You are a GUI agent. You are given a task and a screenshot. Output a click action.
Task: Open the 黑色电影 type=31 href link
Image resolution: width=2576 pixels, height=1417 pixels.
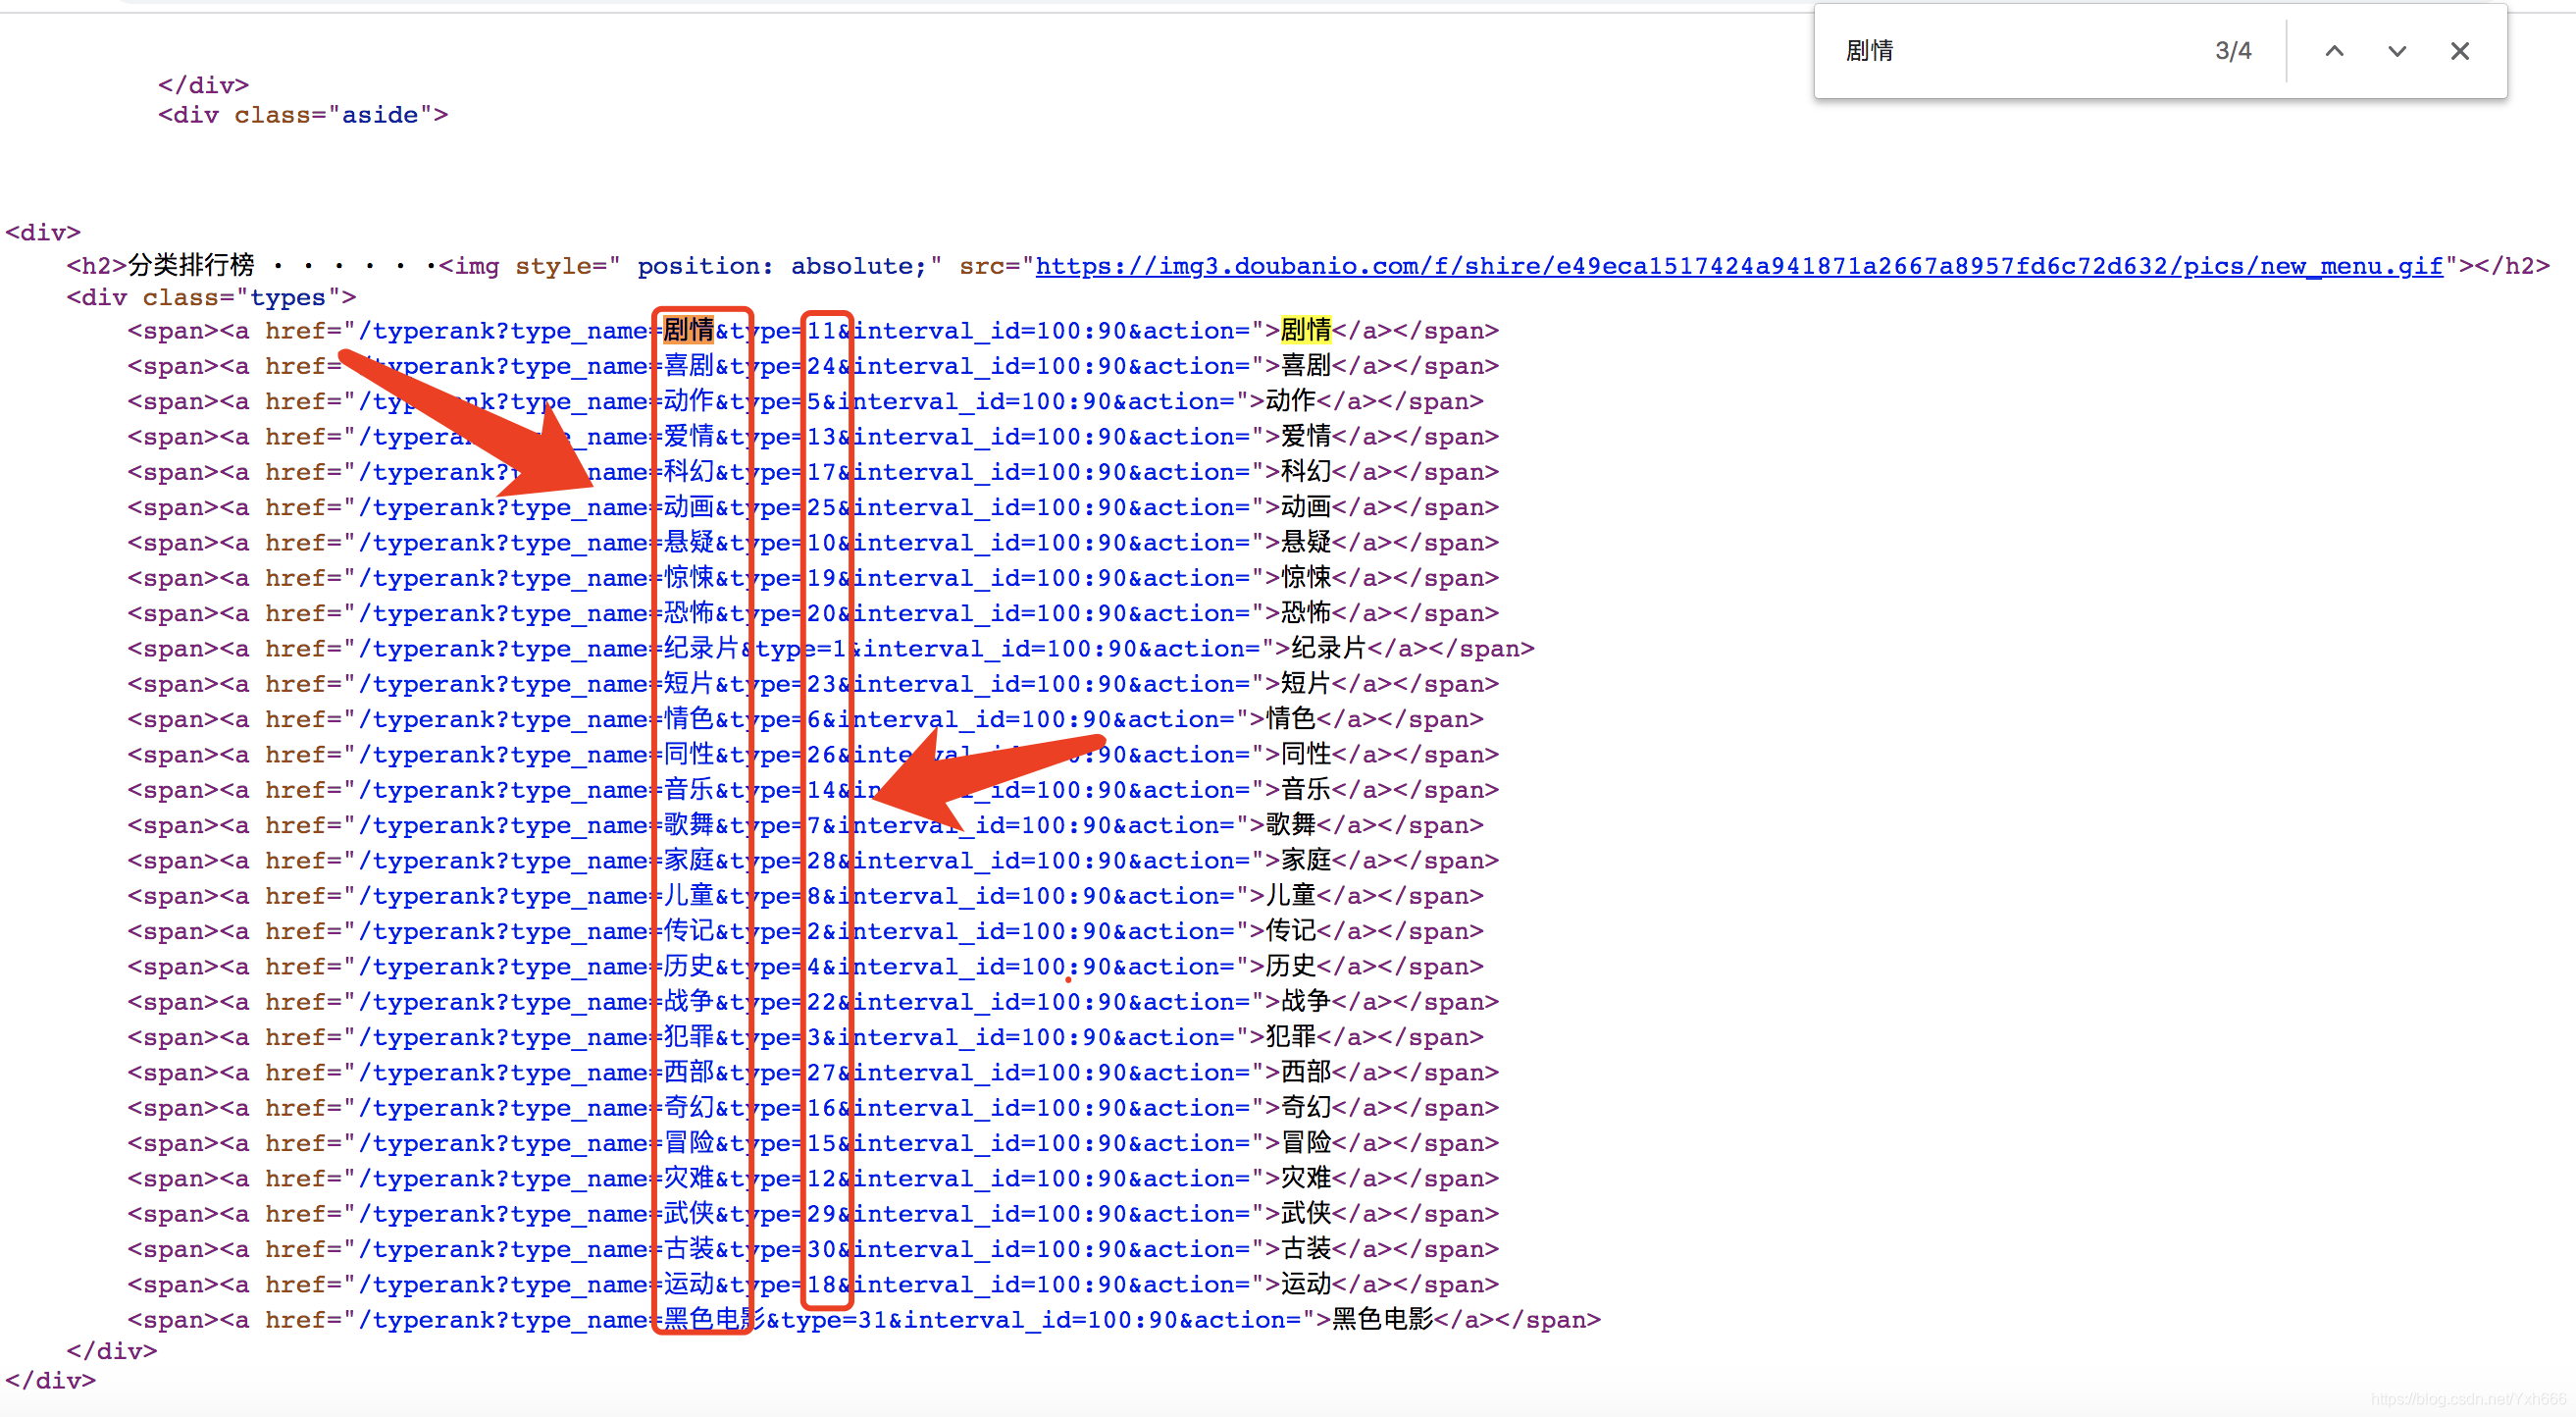click(830, 1320)
